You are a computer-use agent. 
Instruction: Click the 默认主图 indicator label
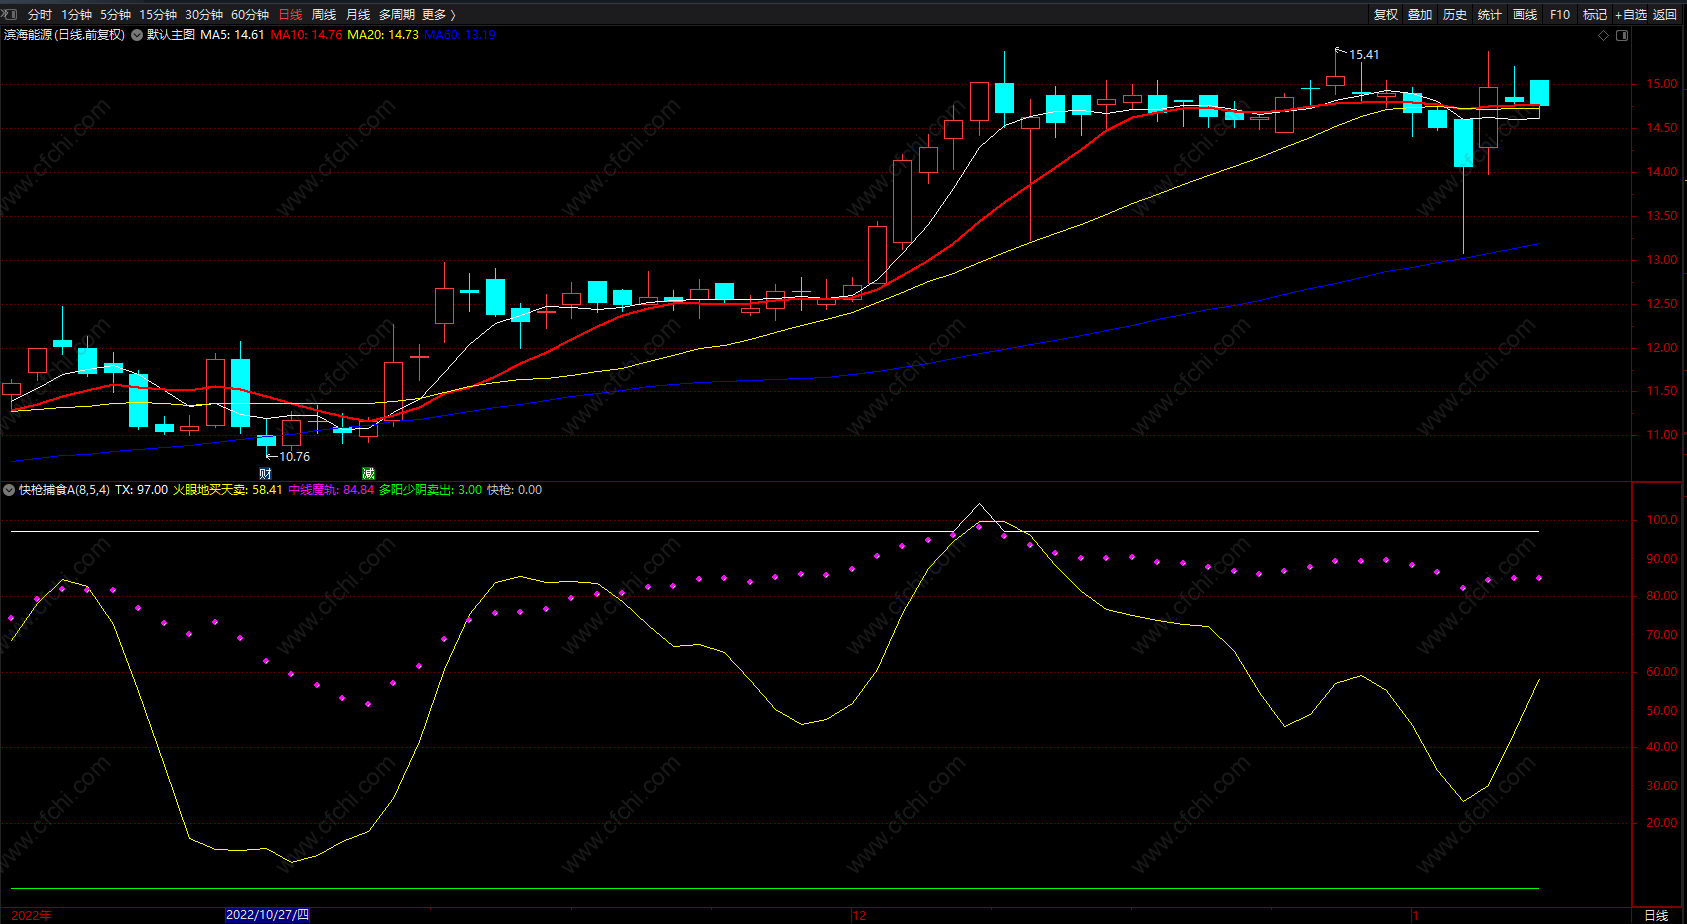click(171, 35)
